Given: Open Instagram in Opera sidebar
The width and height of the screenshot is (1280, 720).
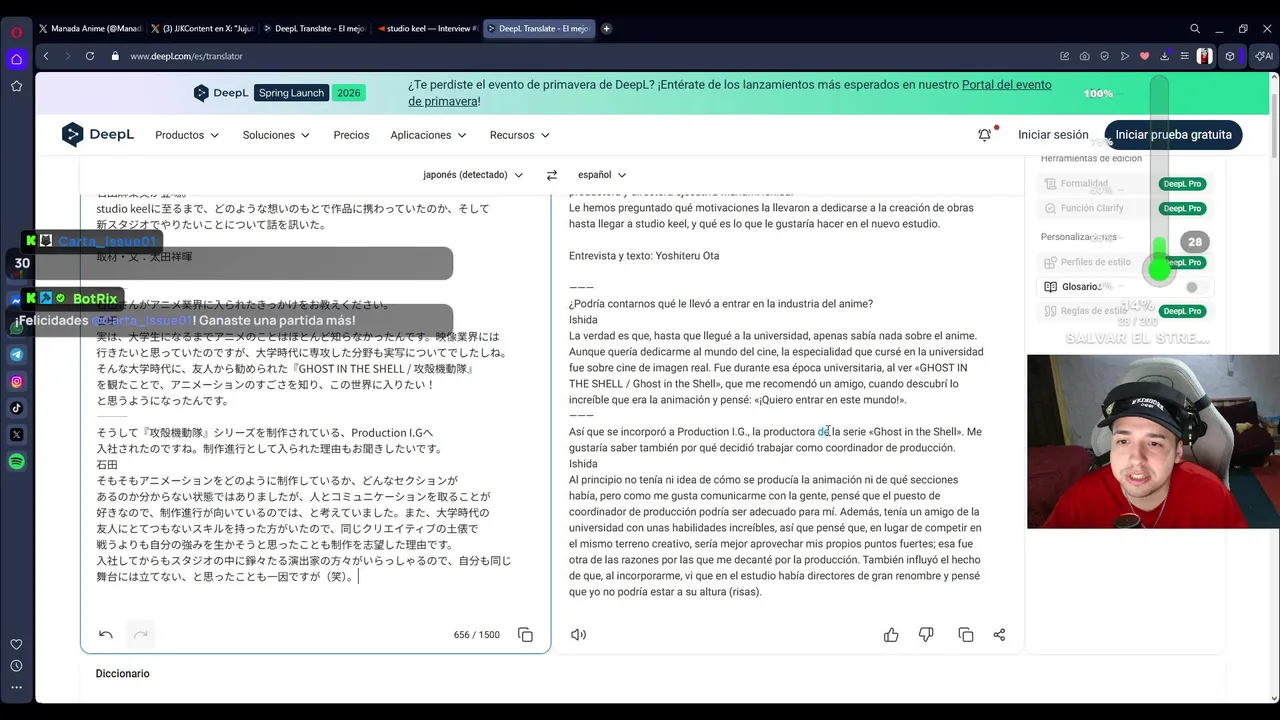Looking at the screenshot, I should (17, 382).
